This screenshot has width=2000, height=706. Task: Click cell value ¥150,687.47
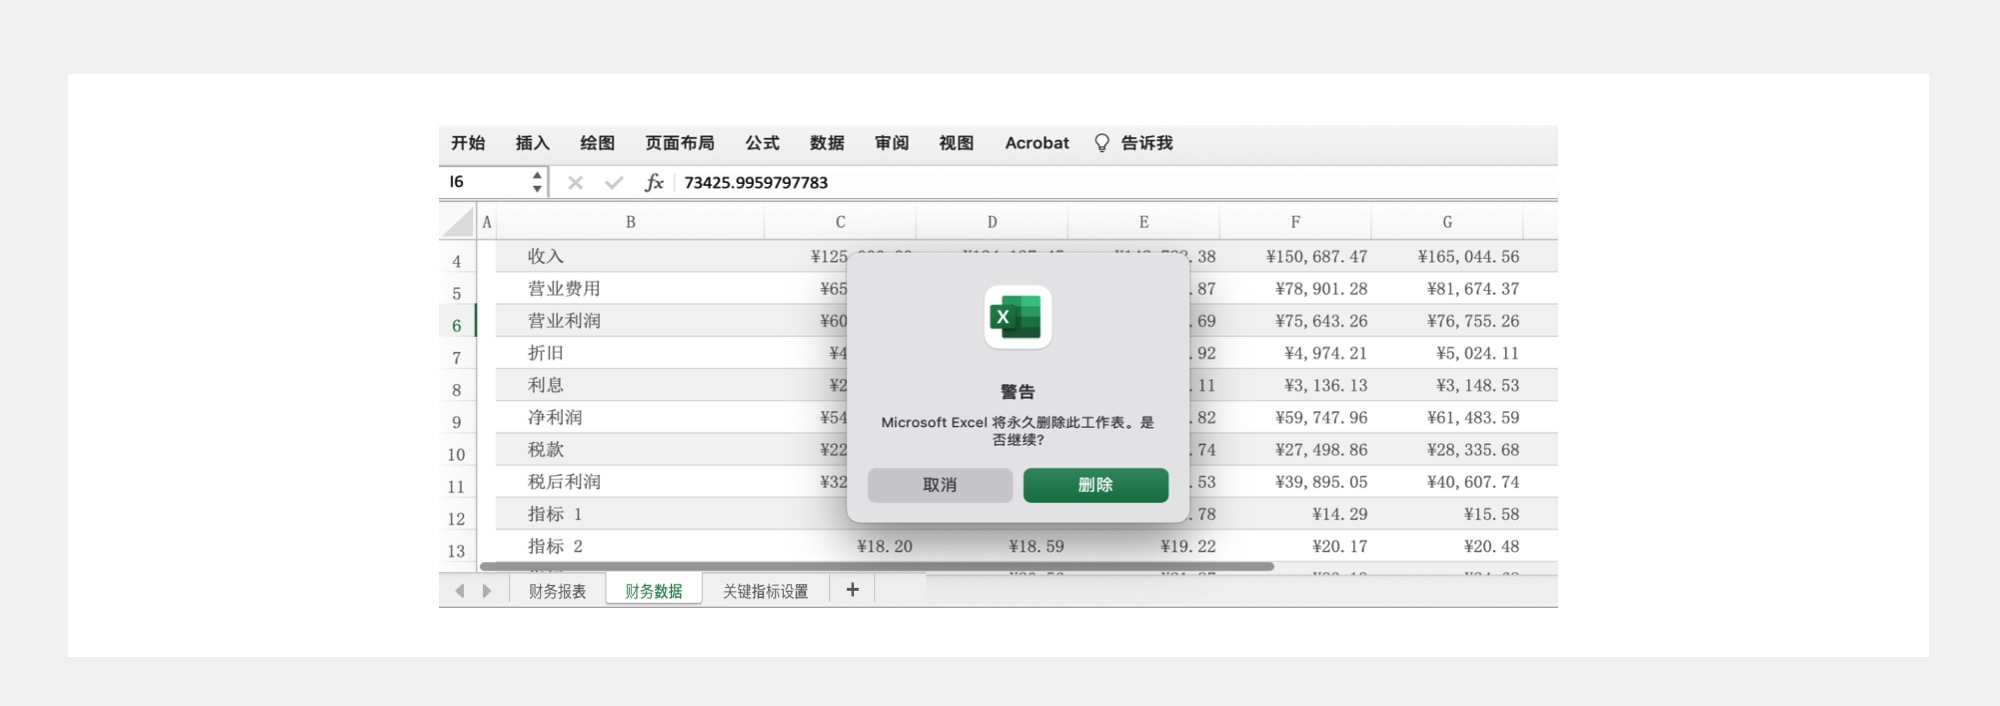click(1316, 257)
